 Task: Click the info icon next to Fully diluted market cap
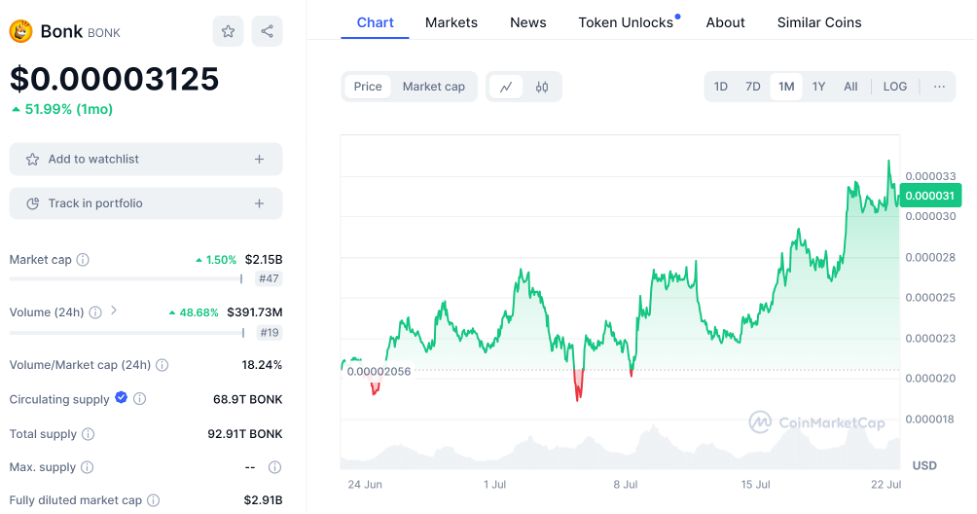(x=153, y=500)
